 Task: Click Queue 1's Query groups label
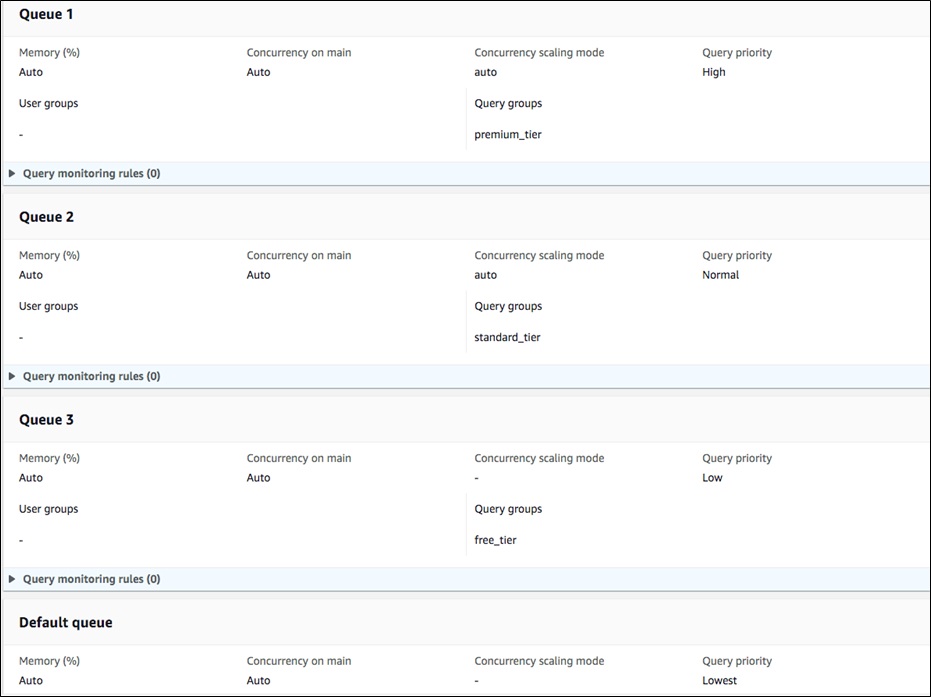(x=508, y=103)
